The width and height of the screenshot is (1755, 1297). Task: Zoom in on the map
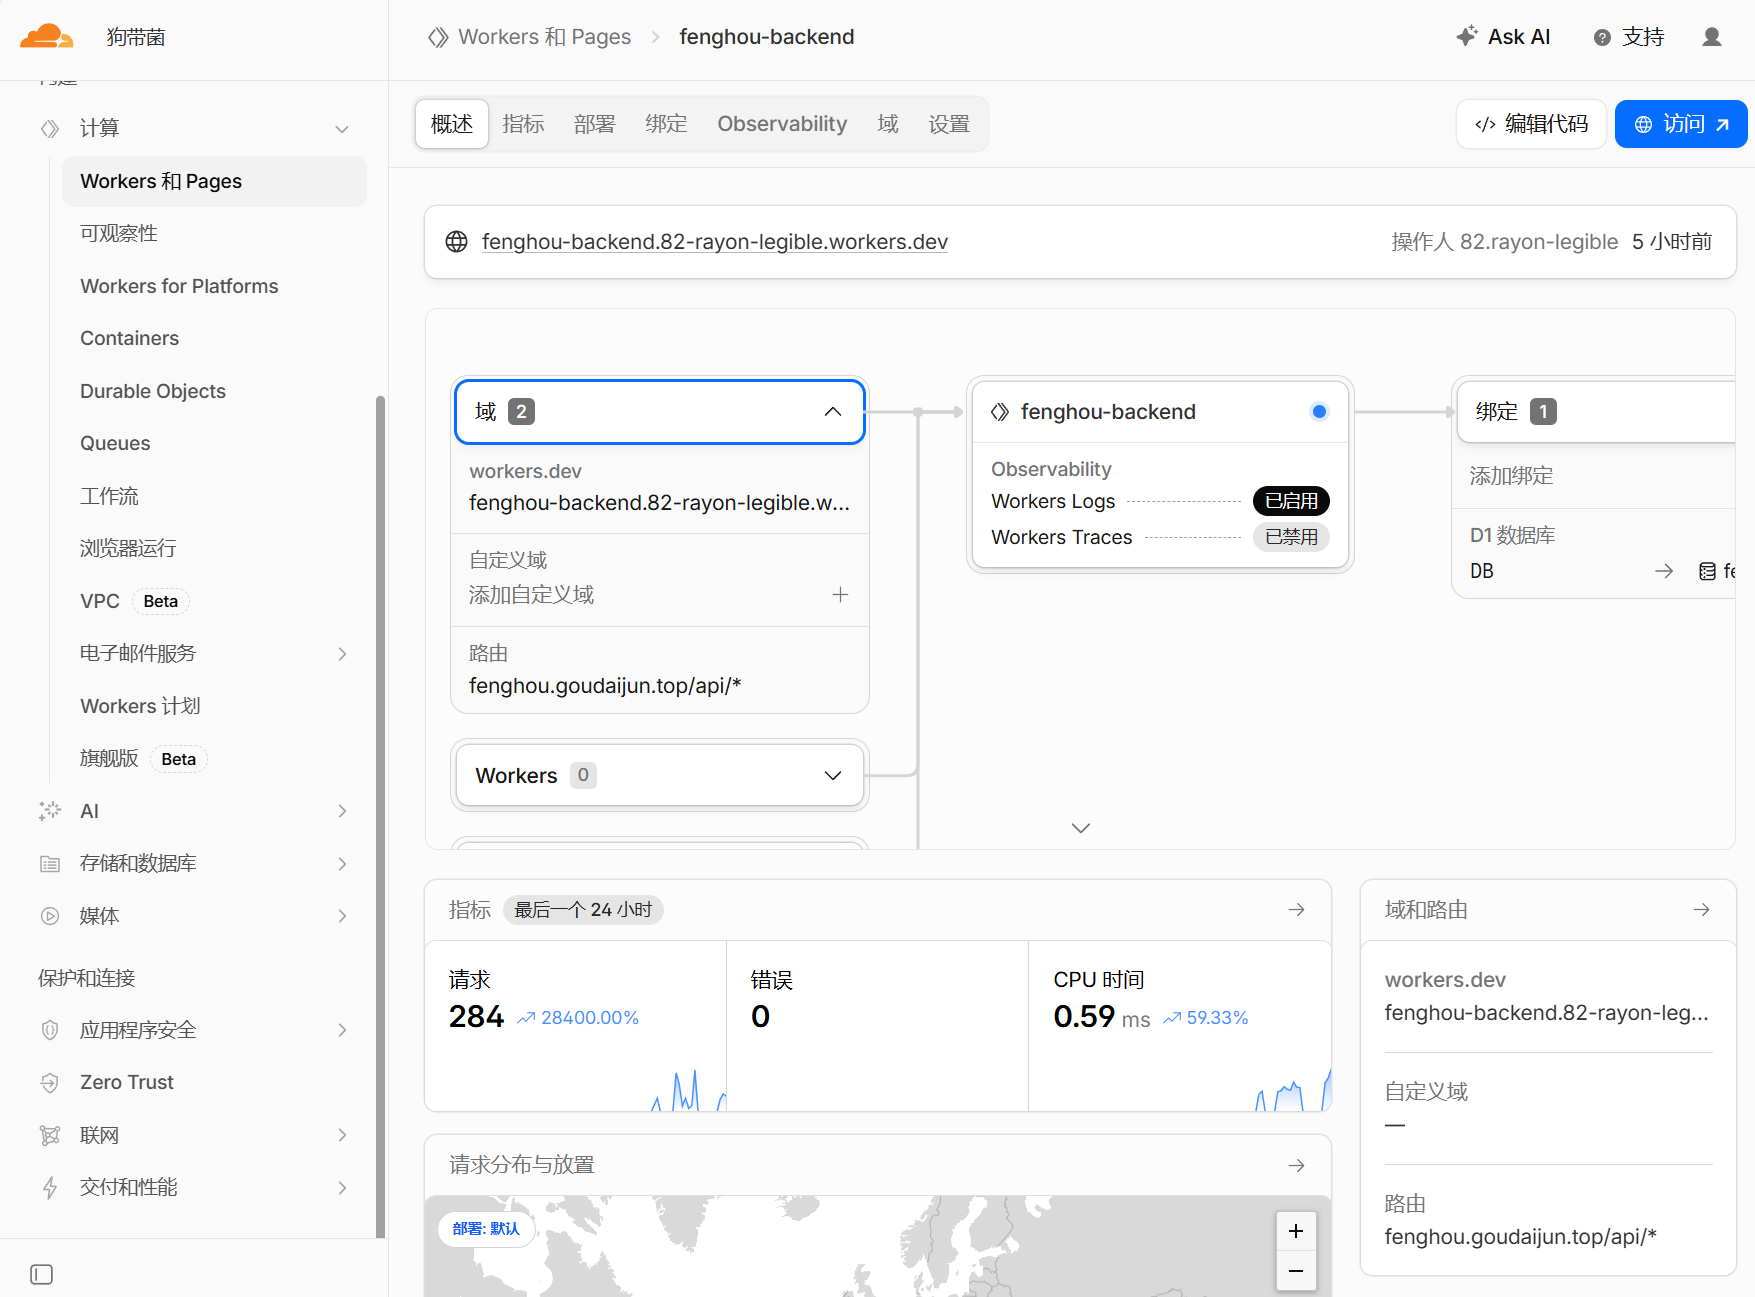(1296, 1231)
